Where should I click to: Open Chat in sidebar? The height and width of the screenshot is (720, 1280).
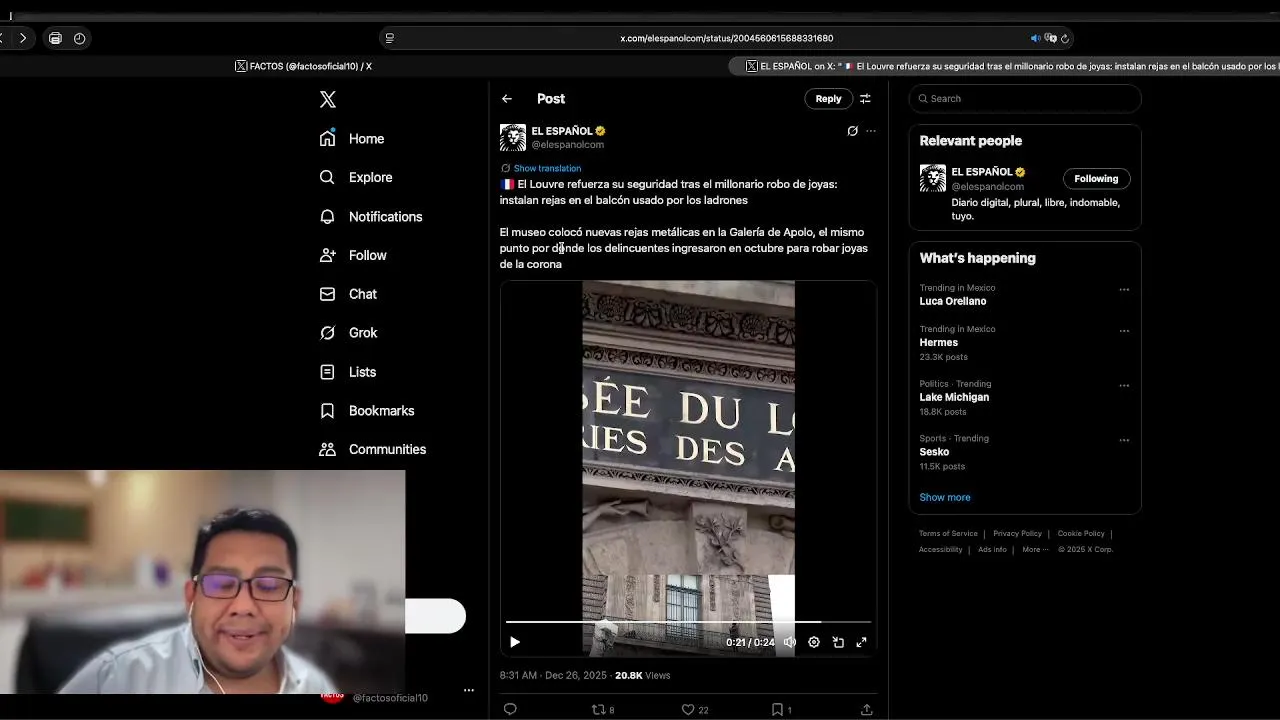coord(348,294)
